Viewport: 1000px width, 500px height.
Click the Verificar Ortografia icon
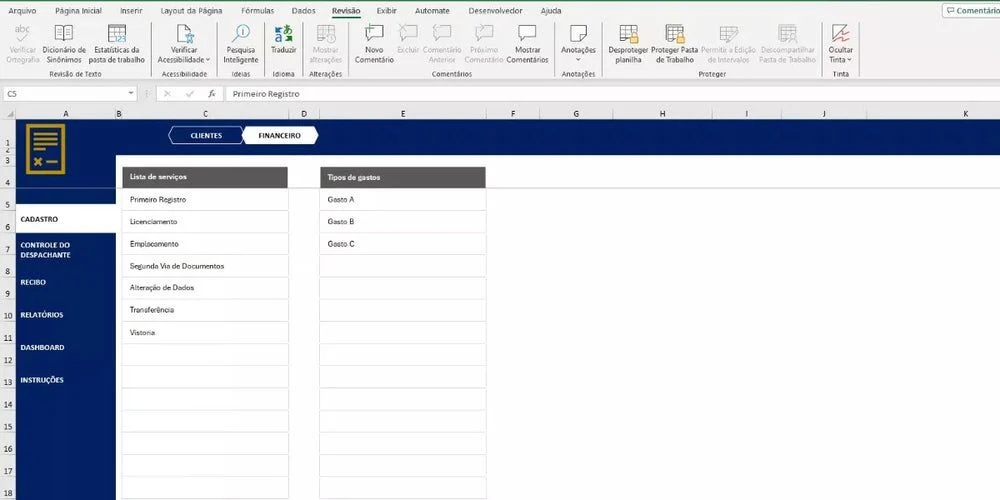pos(22,33)
